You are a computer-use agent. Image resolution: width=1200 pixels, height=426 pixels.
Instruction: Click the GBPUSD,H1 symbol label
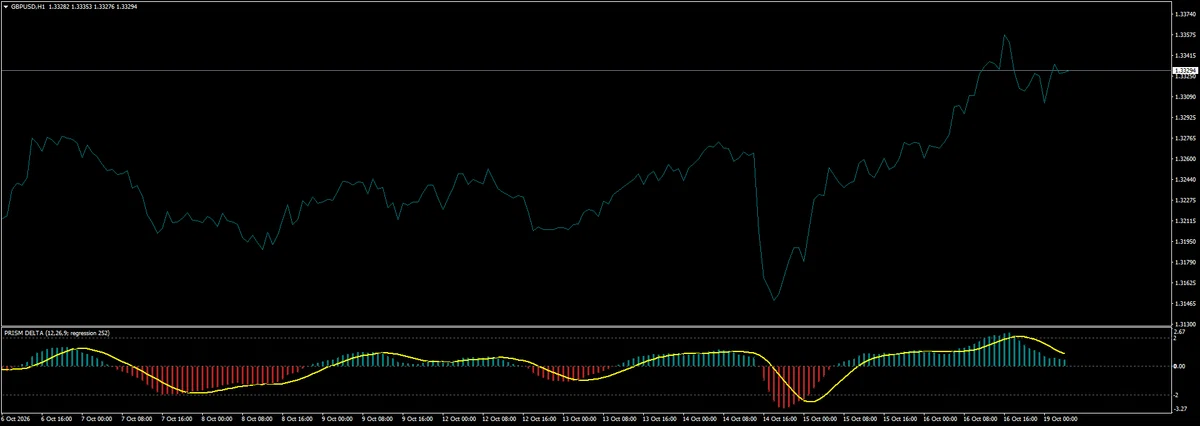[29, 5]
